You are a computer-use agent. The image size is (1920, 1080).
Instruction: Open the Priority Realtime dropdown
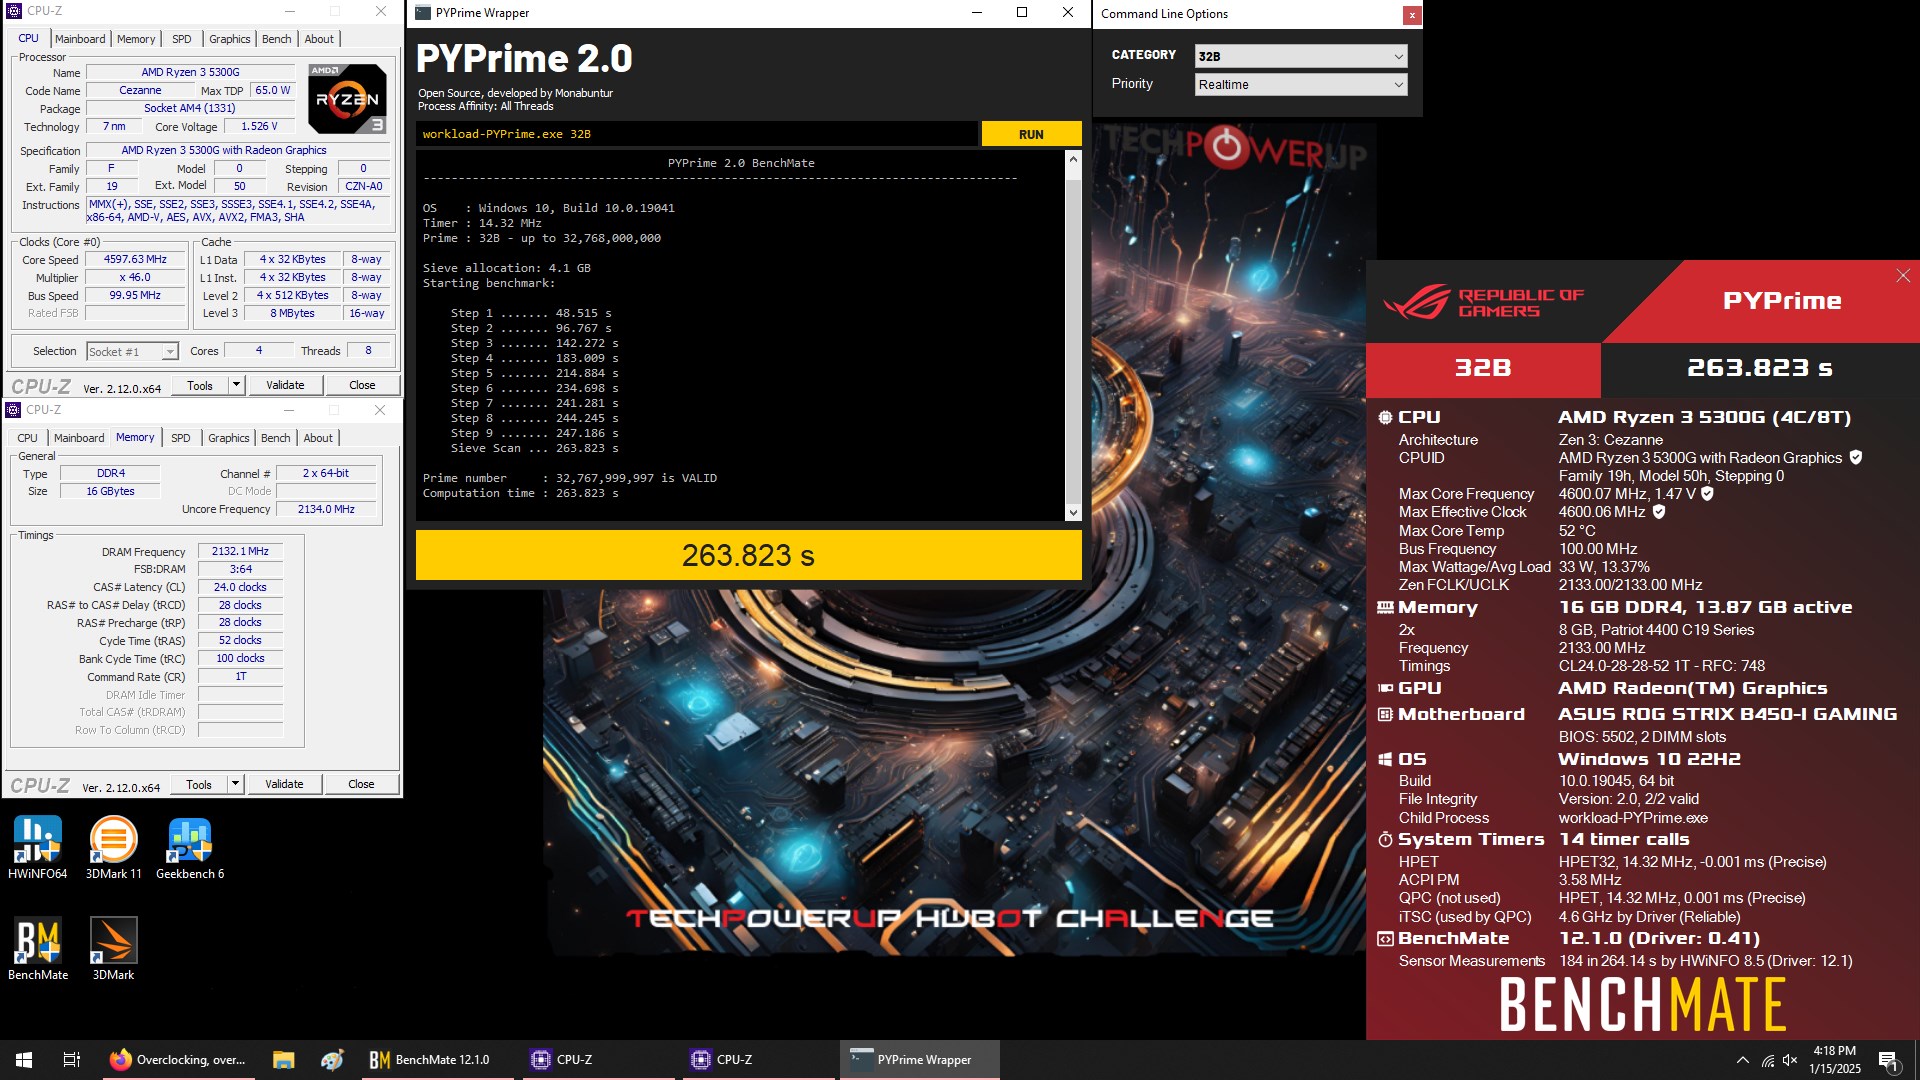1301,84
